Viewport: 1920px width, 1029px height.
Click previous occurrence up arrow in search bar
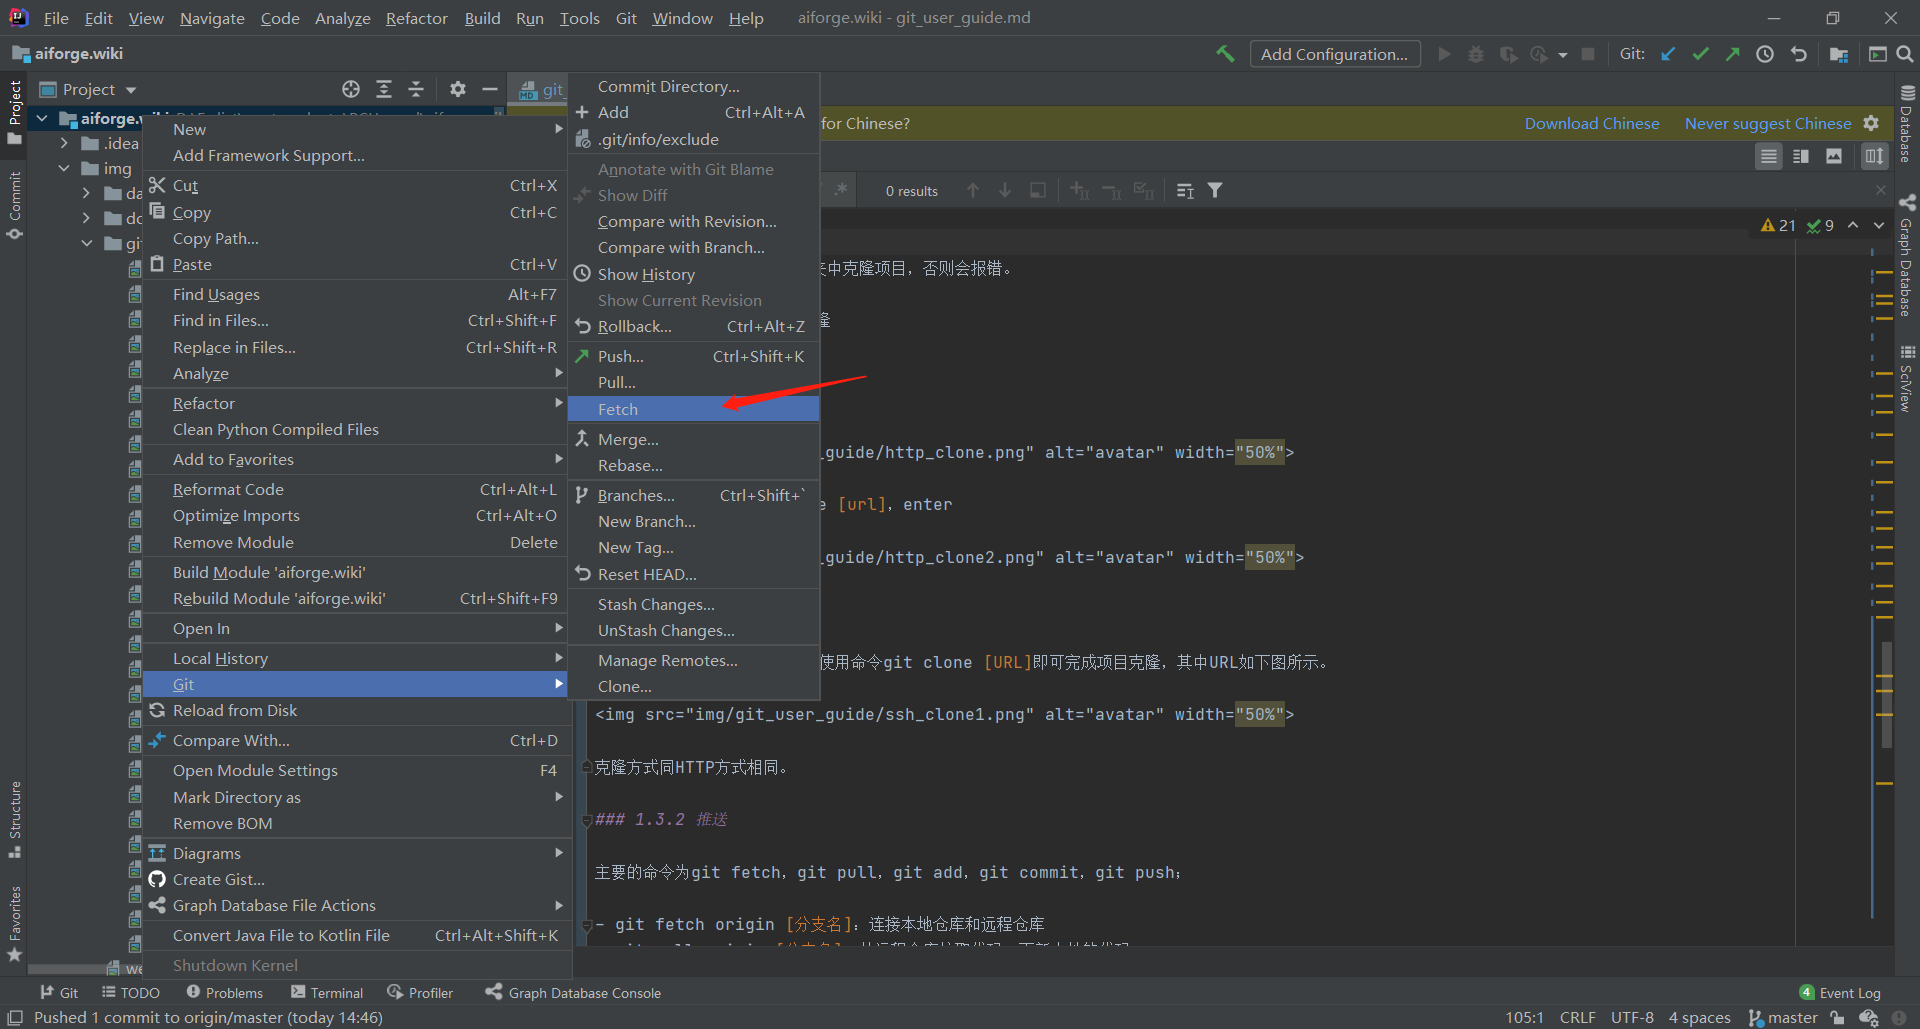coord(973,190)
